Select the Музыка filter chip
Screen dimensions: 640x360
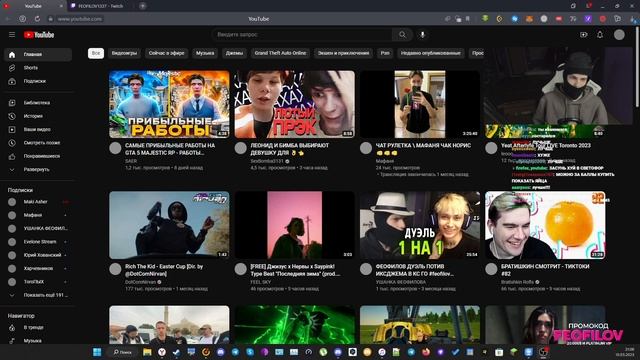(x=205, y=53)
